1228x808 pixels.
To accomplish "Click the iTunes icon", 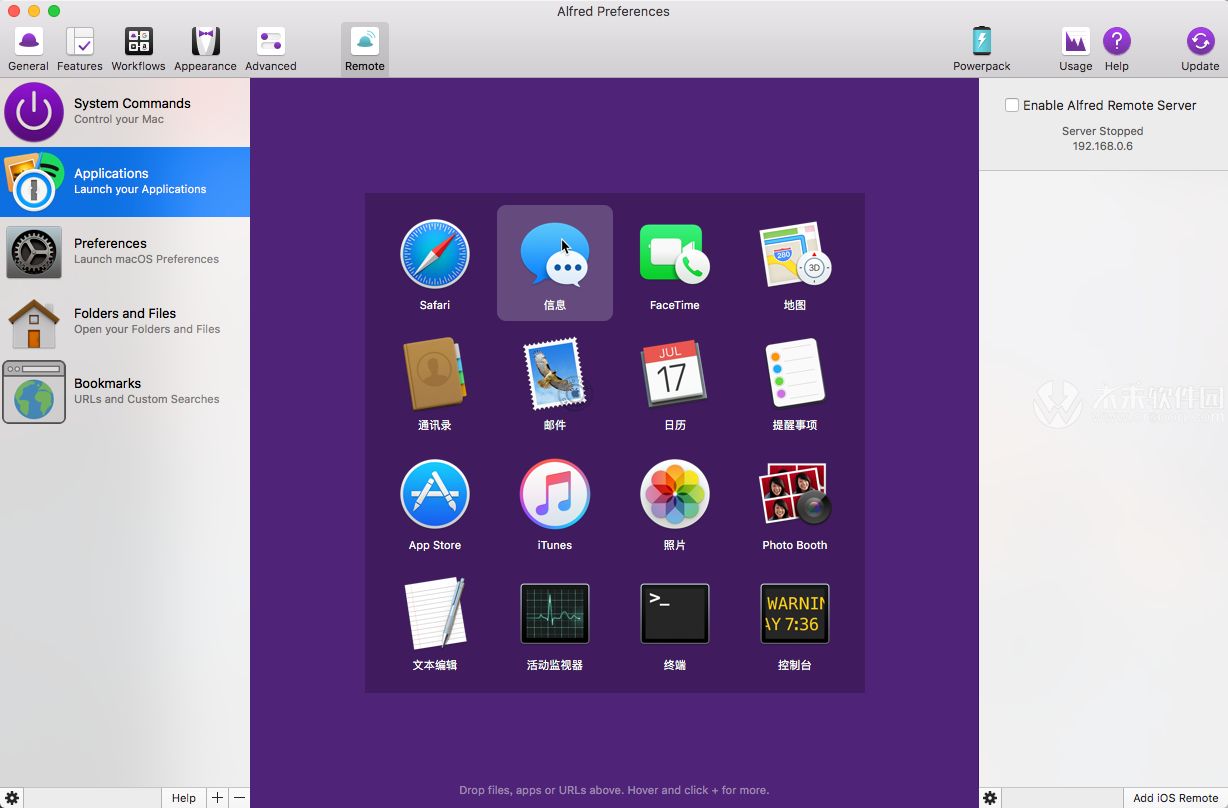I will 555,494.
